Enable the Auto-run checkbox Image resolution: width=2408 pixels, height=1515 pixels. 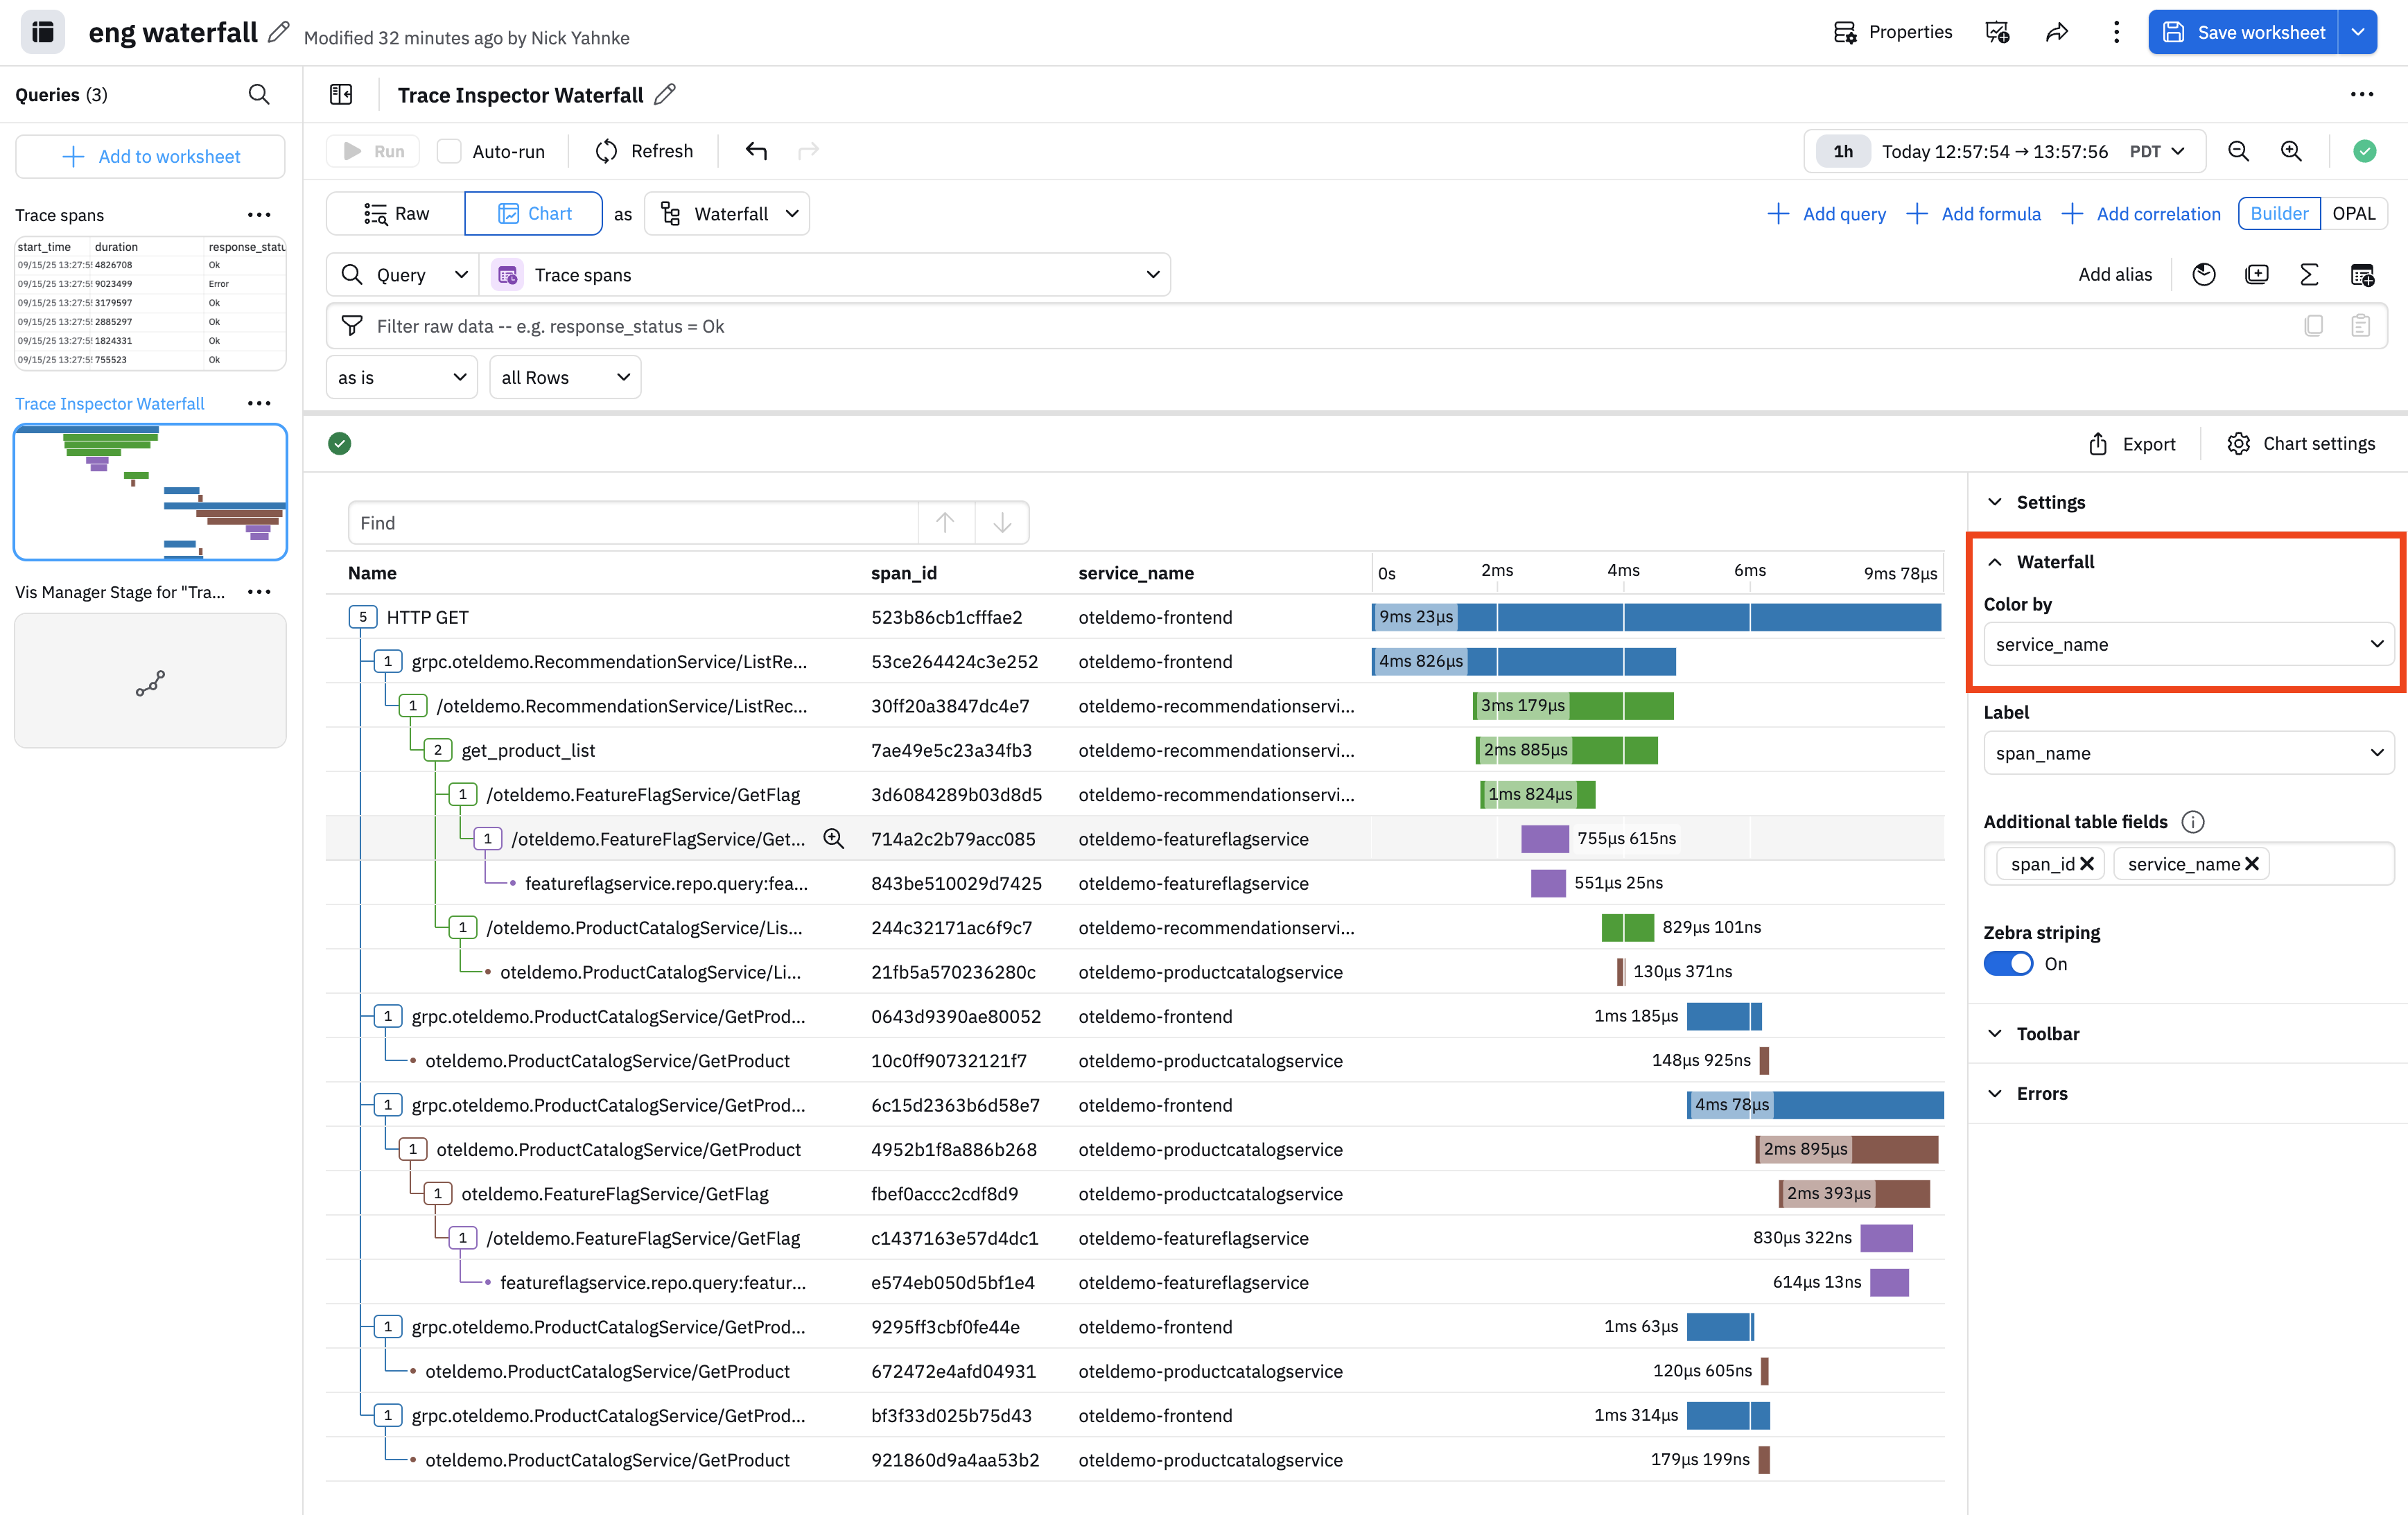(450, 151)
